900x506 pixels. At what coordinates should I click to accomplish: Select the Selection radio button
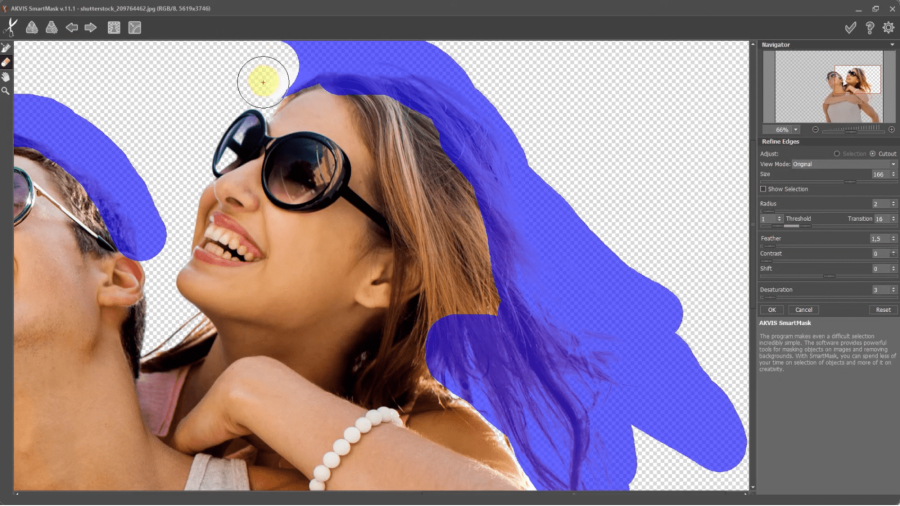click(837, 154)
